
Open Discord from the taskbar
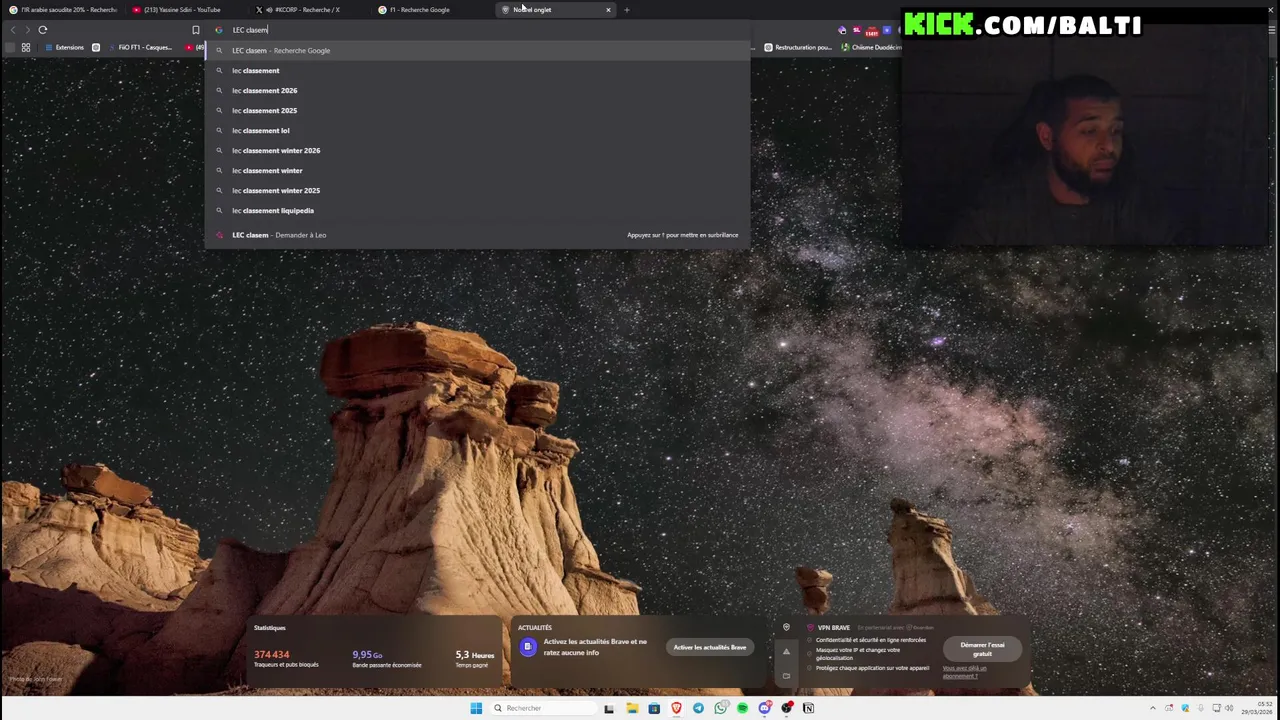pos(764,708)
